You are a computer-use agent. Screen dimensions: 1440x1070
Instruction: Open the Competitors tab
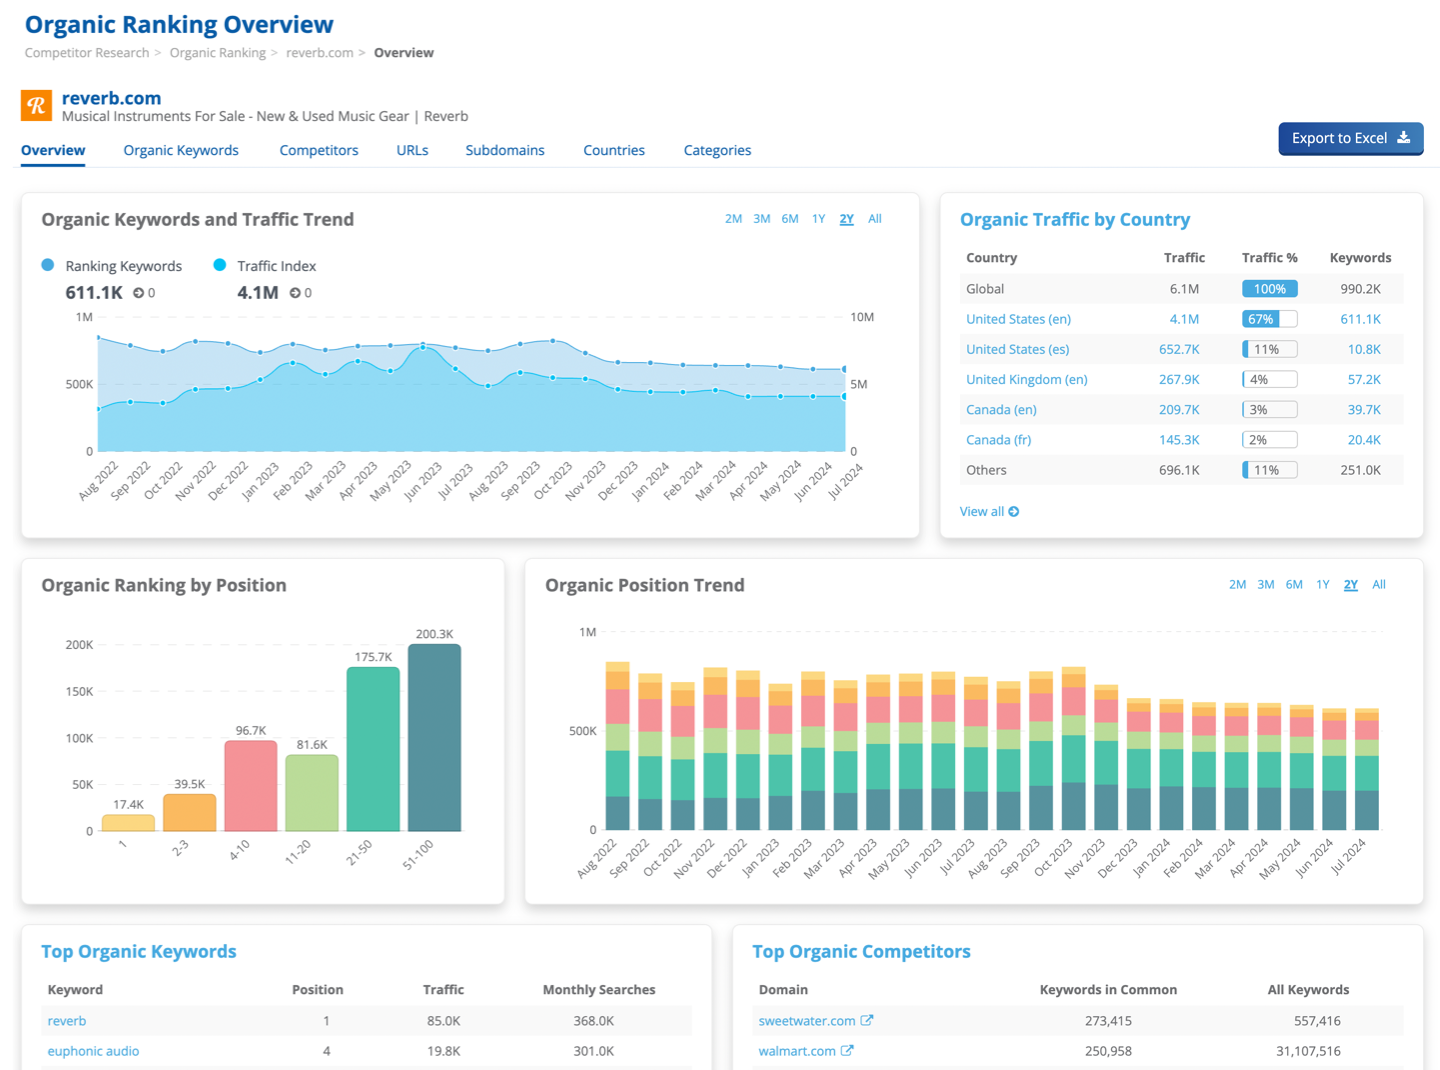pos(319,150)
